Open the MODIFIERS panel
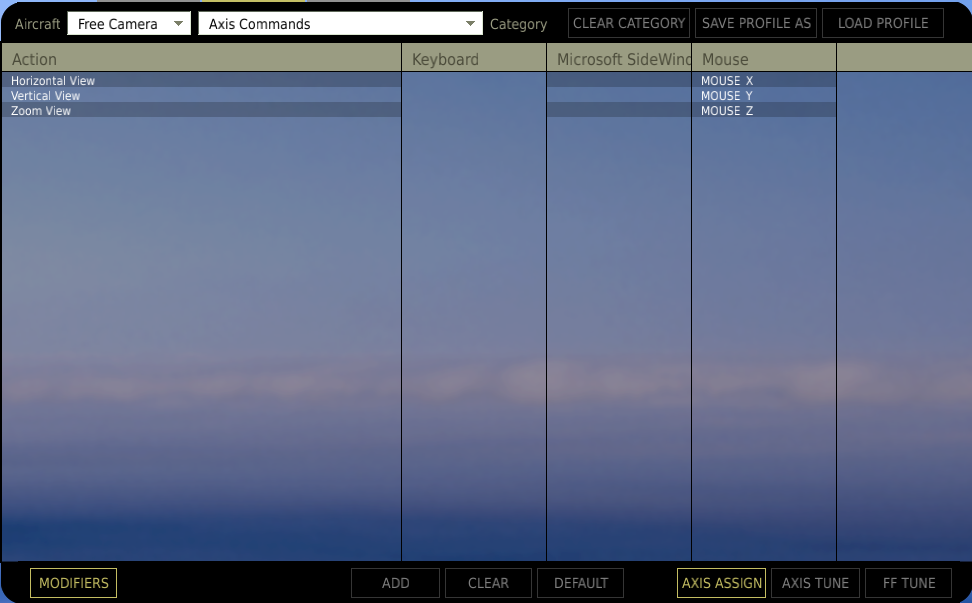 [73, 583]
